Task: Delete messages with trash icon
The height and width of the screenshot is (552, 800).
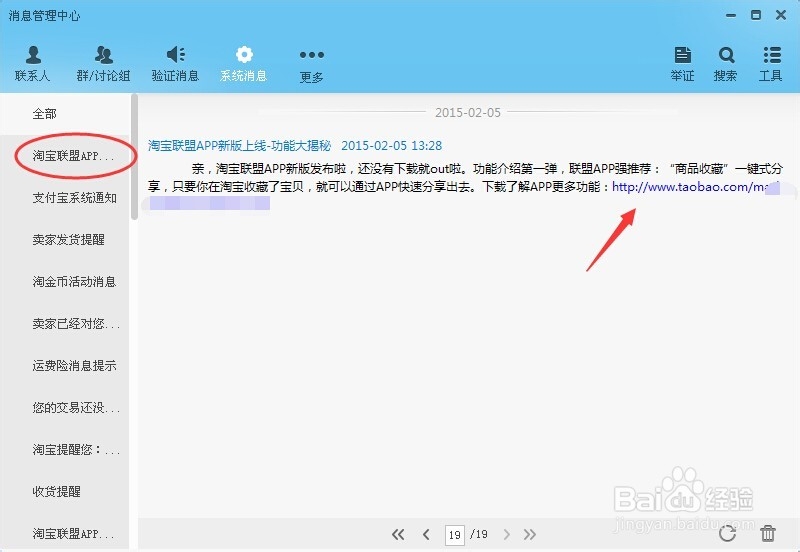Action: pos(768,534)
